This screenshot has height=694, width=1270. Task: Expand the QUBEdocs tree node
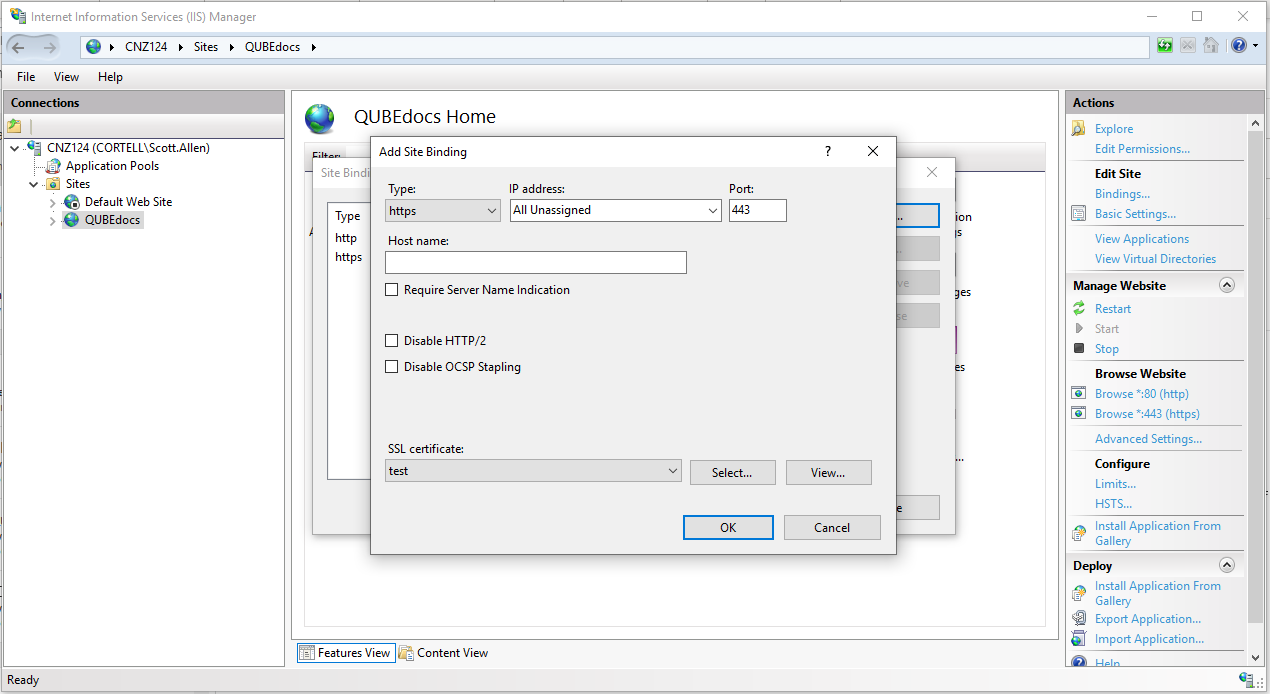point(53,220)
